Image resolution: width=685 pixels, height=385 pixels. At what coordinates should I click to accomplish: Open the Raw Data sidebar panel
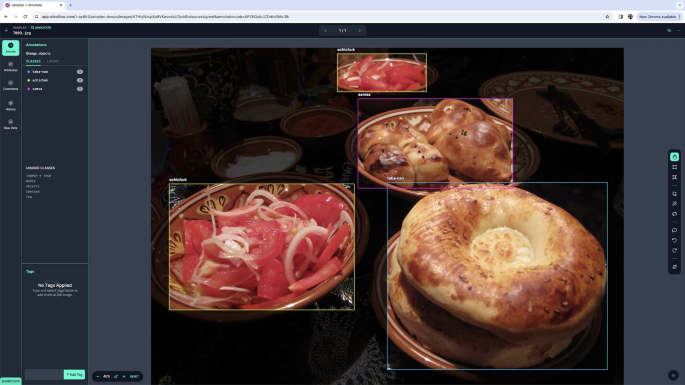(10, 124)
